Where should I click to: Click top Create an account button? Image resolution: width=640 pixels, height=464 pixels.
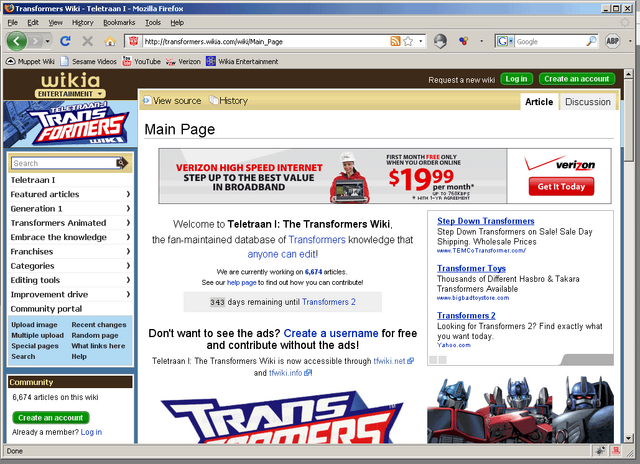576,79
